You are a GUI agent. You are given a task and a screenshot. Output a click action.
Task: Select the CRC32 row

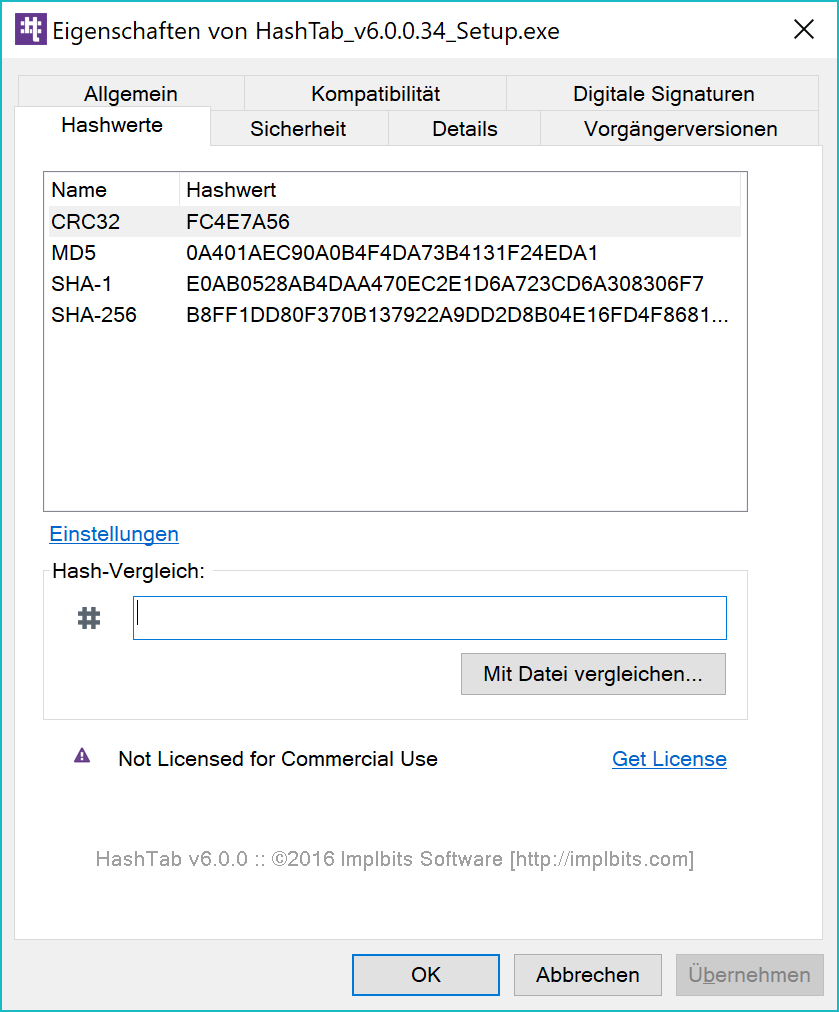(395, 221)
